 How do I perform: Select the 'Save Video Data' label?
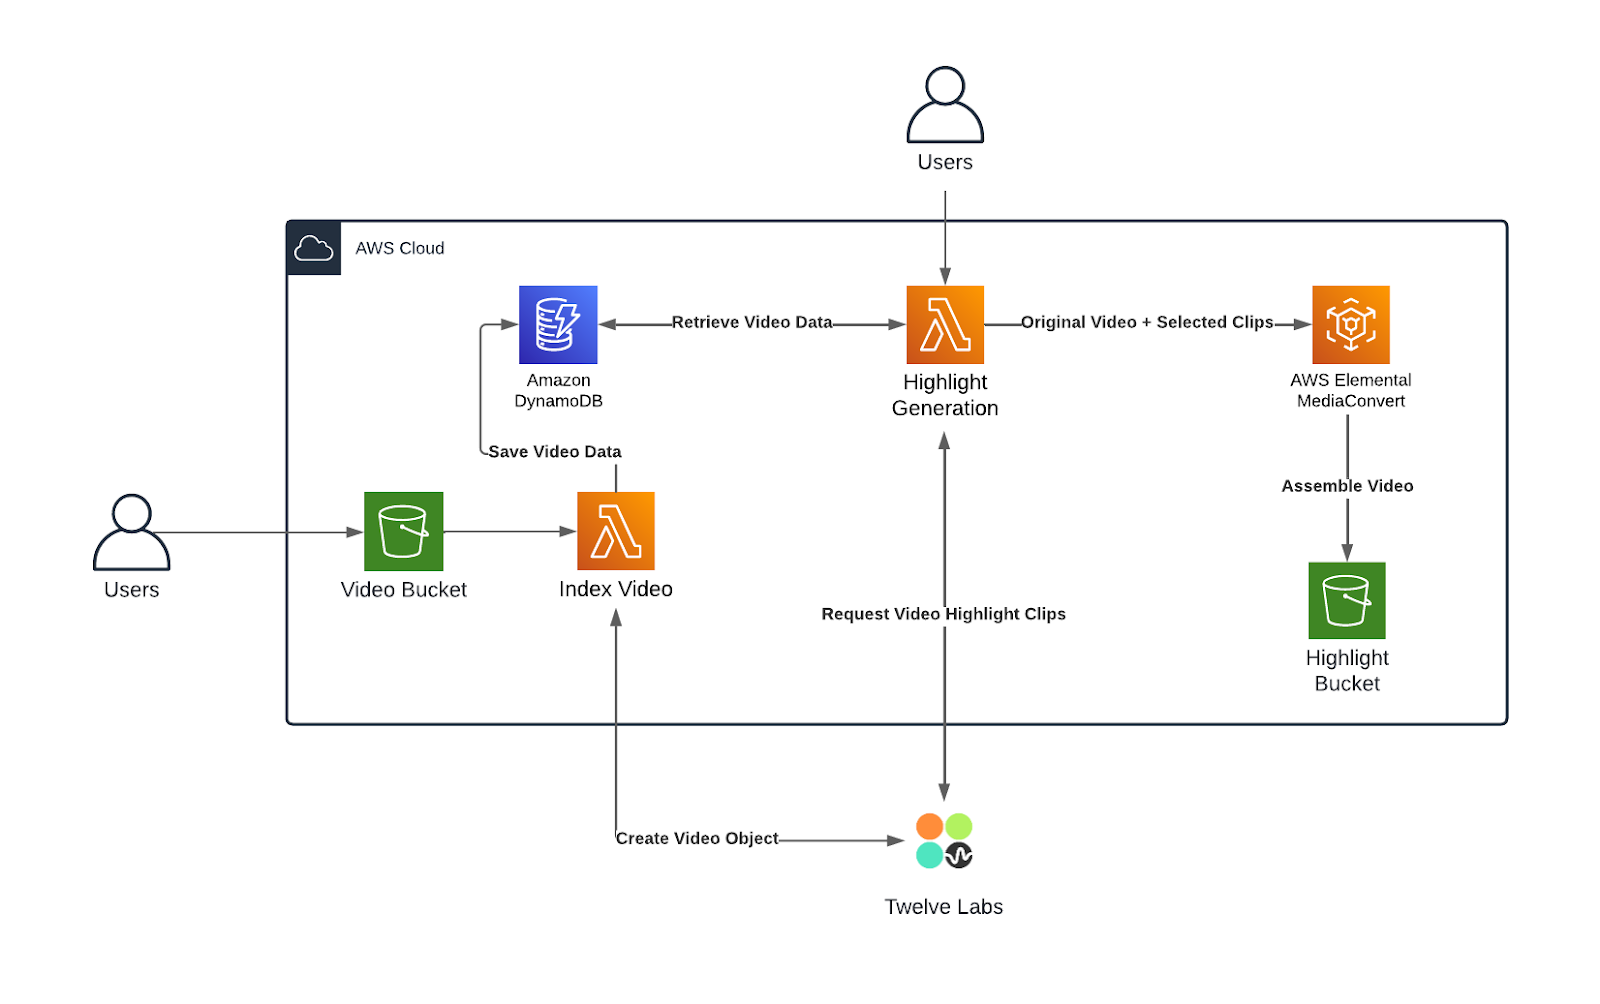pos(555,451)
